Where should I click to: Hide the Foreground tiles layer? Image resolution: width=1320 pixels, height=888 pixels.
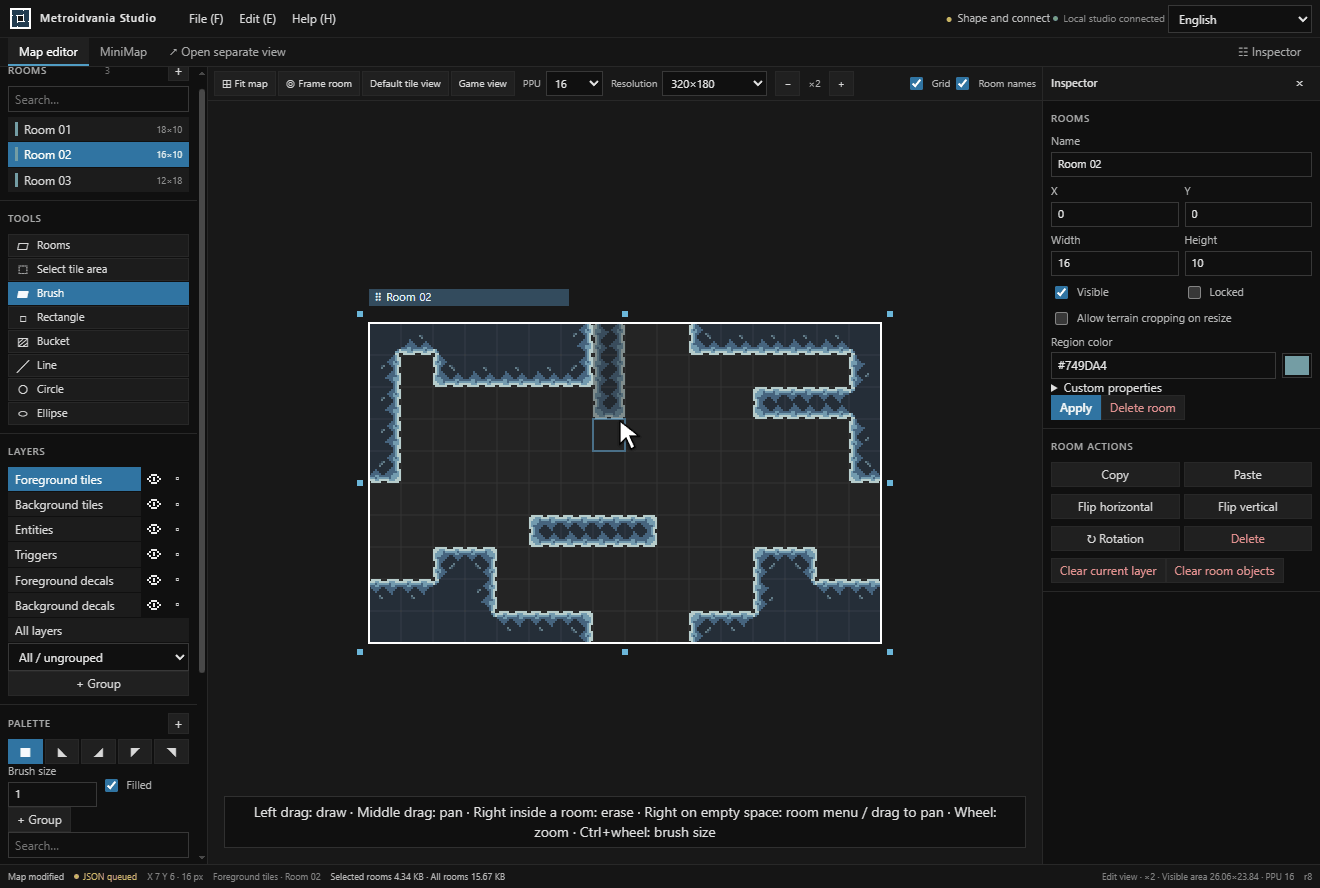pos(154,479)
